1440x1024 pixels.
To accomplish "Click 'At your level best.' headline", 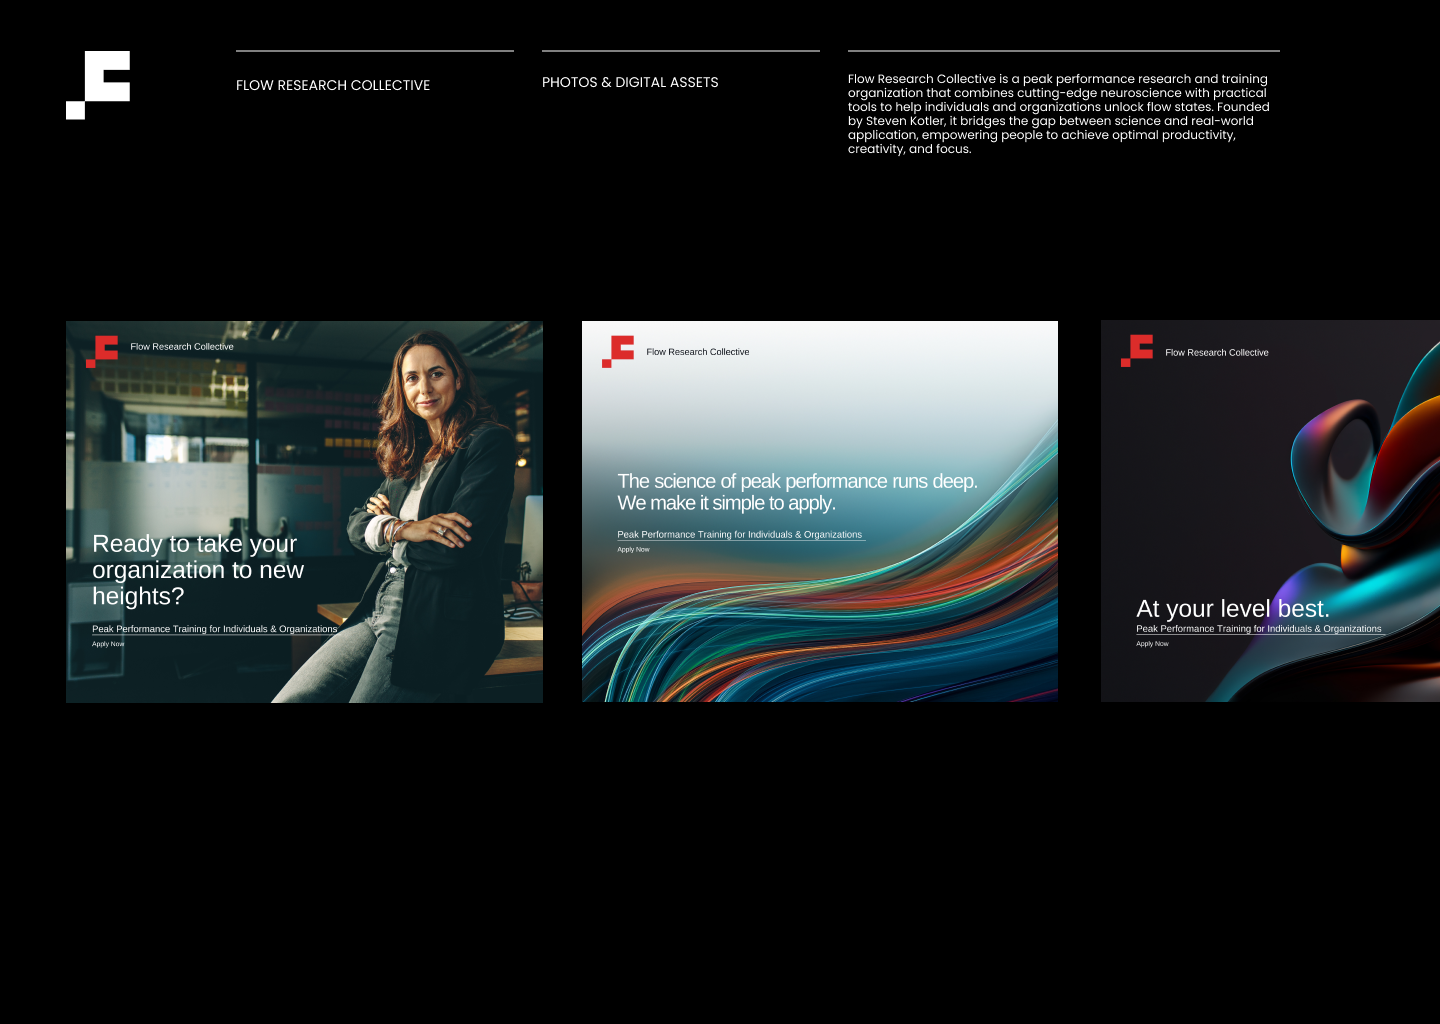I will pos(1233,609).
